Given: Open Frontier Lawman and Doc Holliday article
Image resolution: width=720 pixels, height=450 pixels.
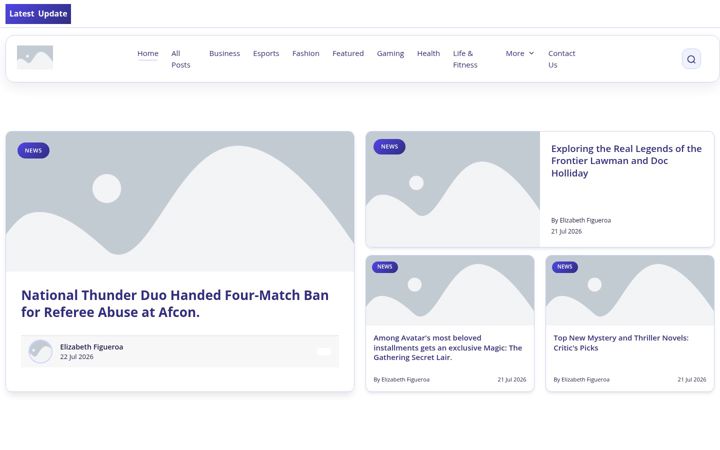Looking at the screenshot, I should click(x=626, y=161).
